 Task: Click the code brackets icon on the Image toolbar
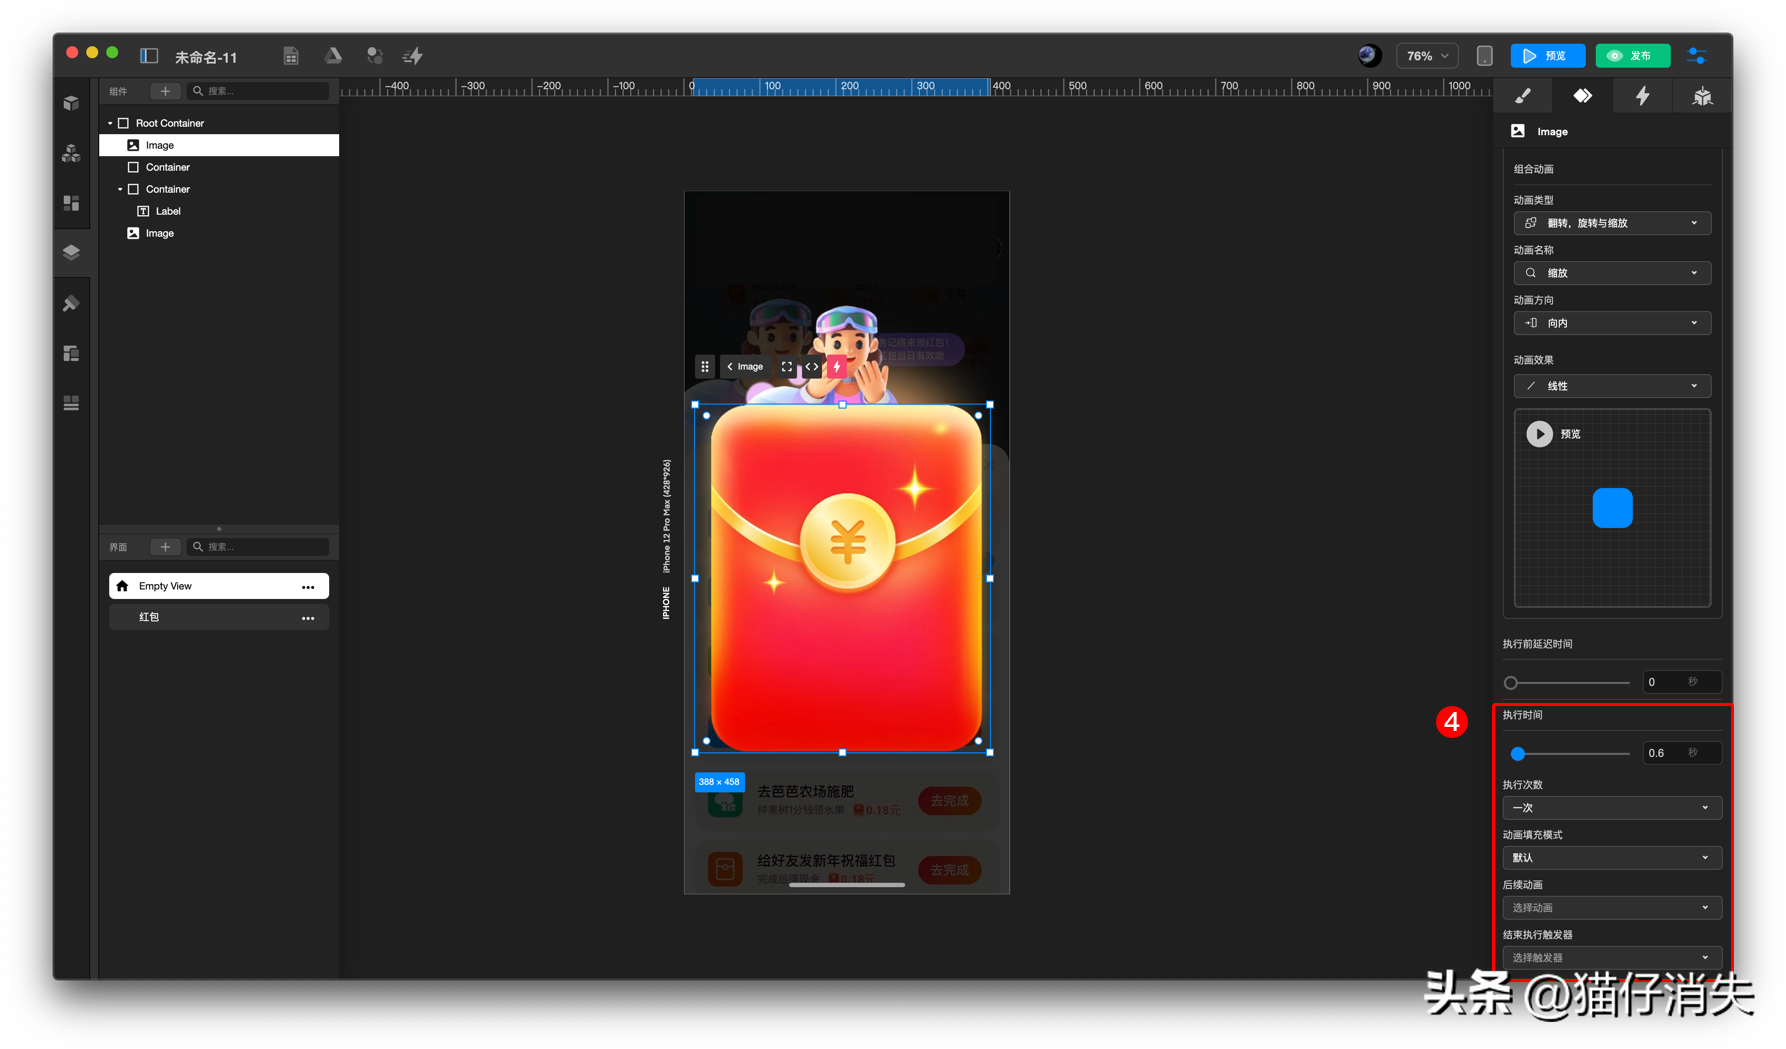point(812,367)
